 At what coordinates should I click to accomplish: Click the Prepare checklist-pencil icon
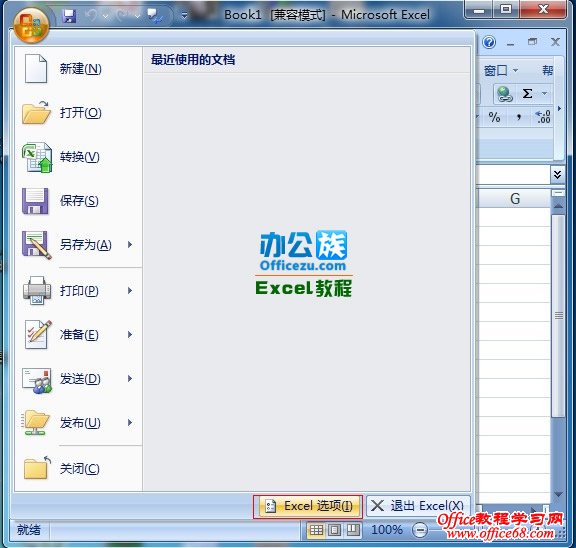point(37,334)
